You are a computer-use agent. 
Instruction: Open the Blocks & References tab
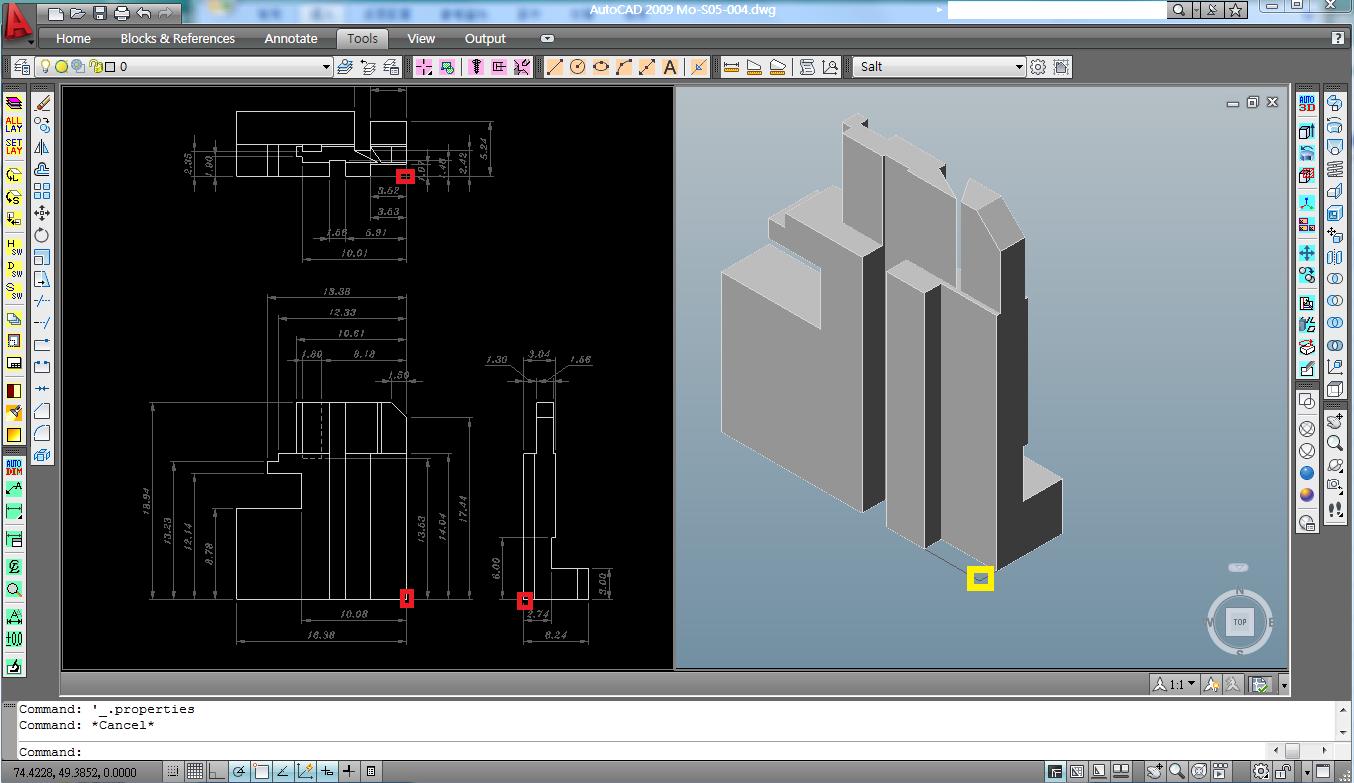[x=177, y=38]
